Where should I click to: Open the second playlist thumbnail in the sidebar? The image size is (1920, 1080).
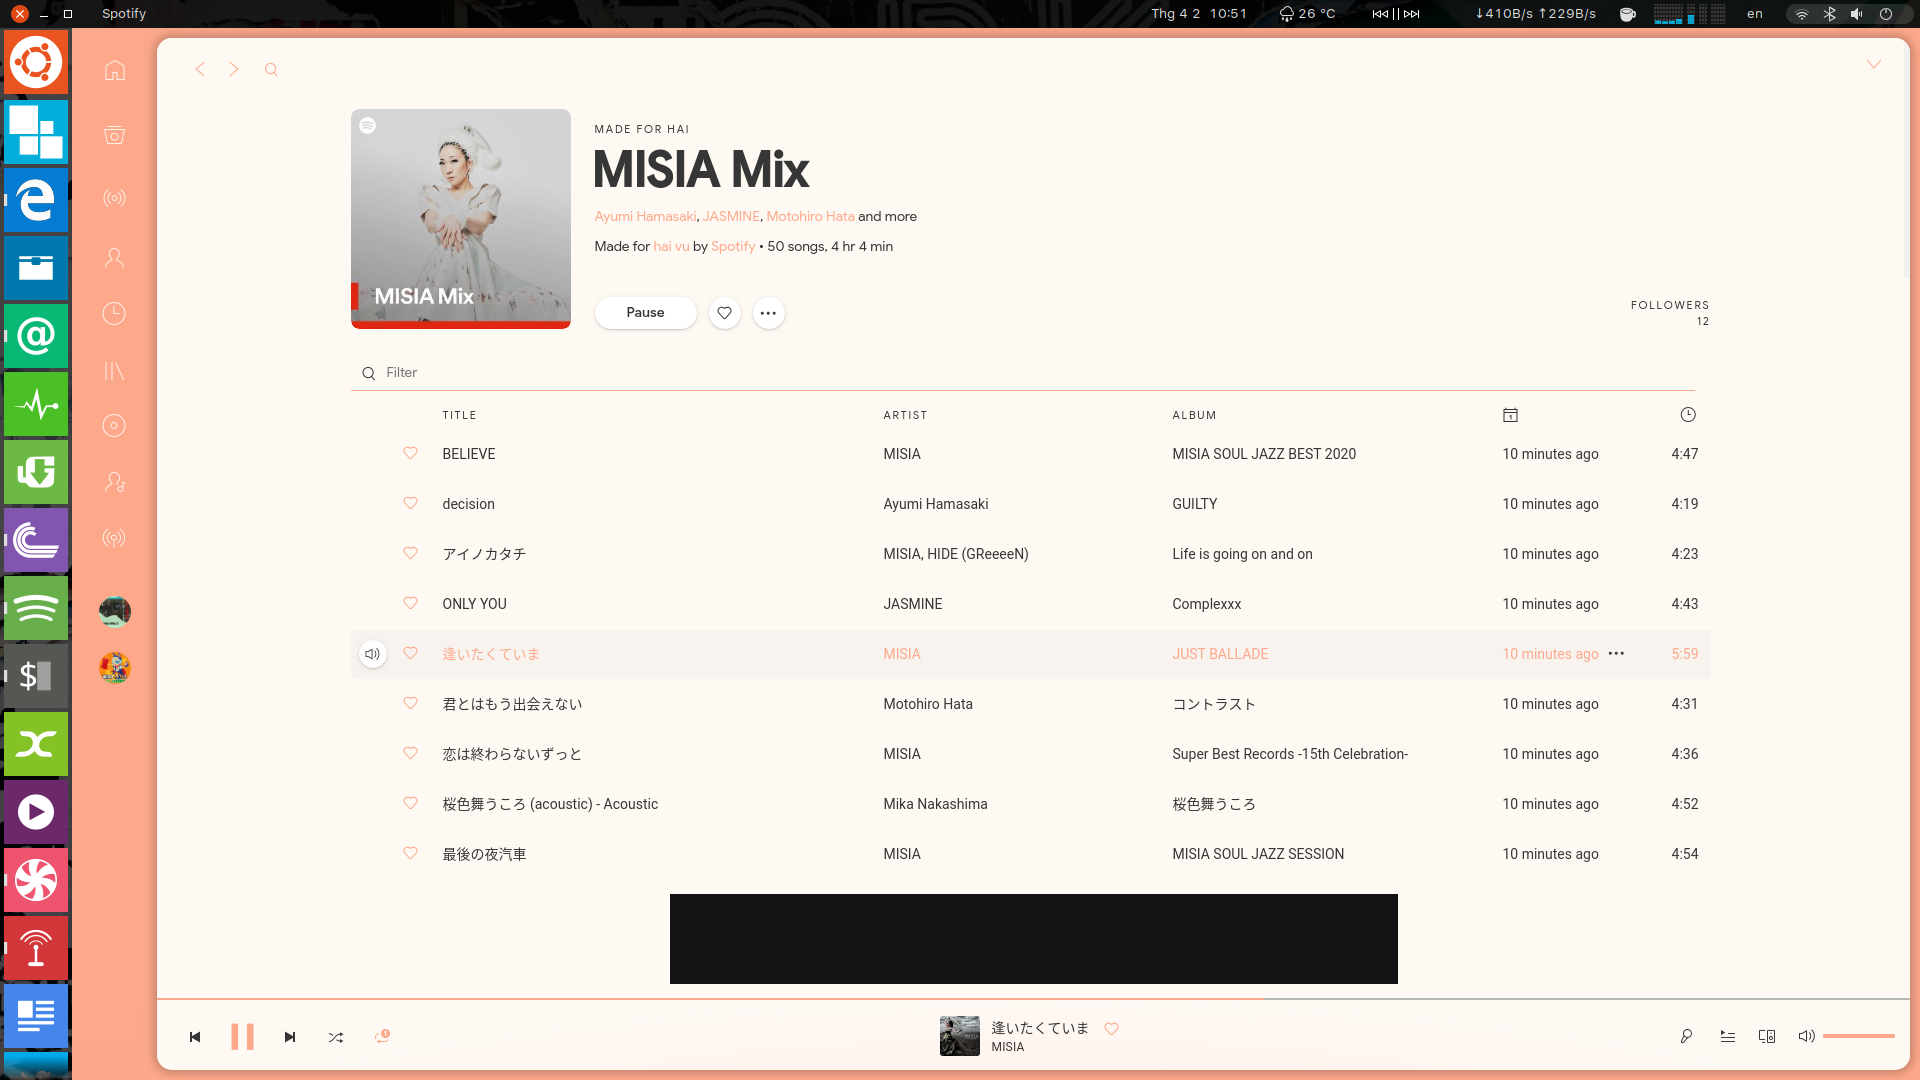click(115, 667)
